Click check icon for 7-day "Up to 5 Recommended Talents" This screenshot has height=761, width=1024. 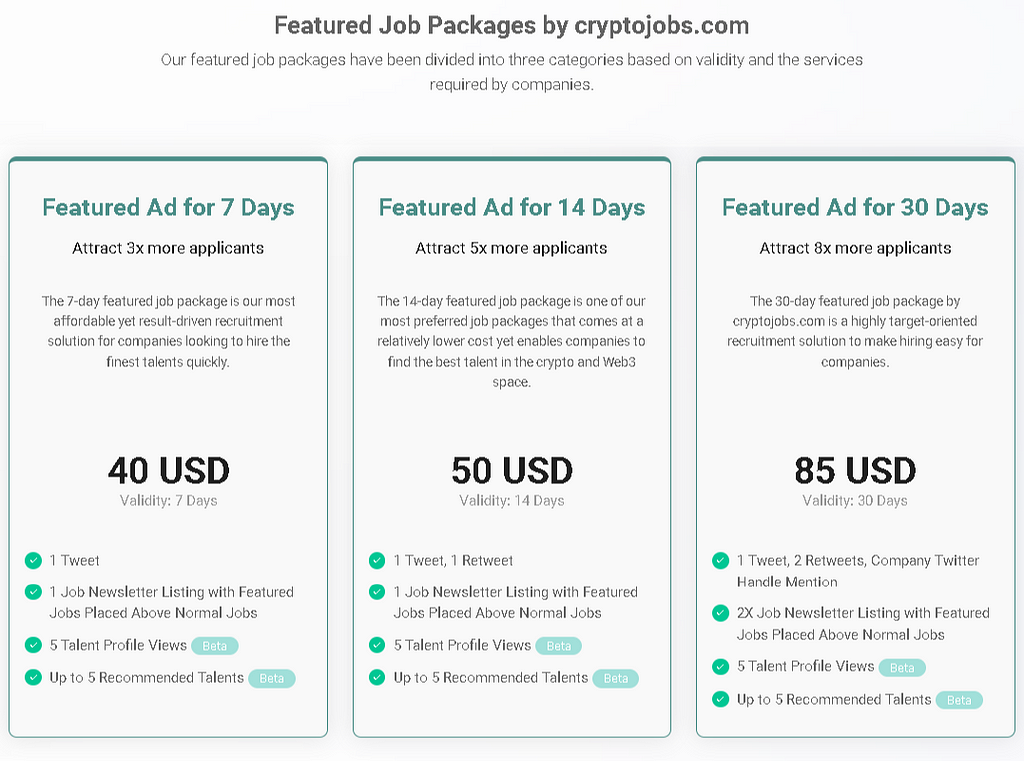(33, 677)
